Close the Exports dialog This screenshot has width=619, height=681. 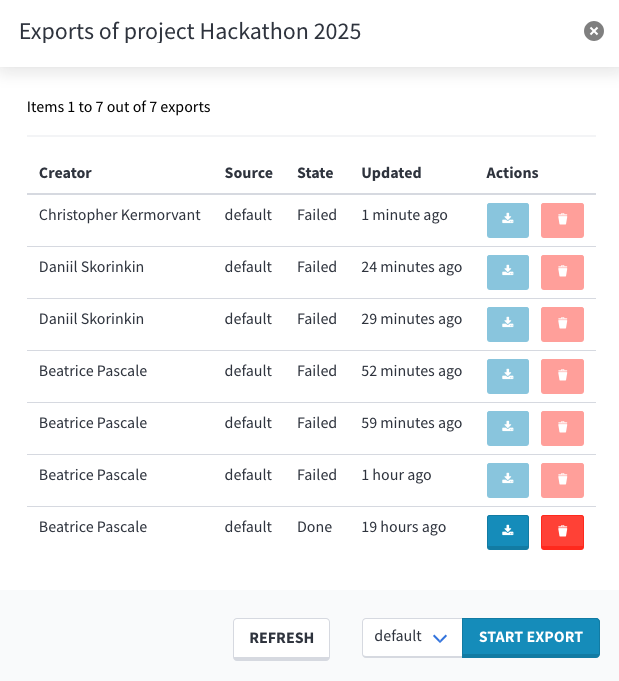click(594, 31)
